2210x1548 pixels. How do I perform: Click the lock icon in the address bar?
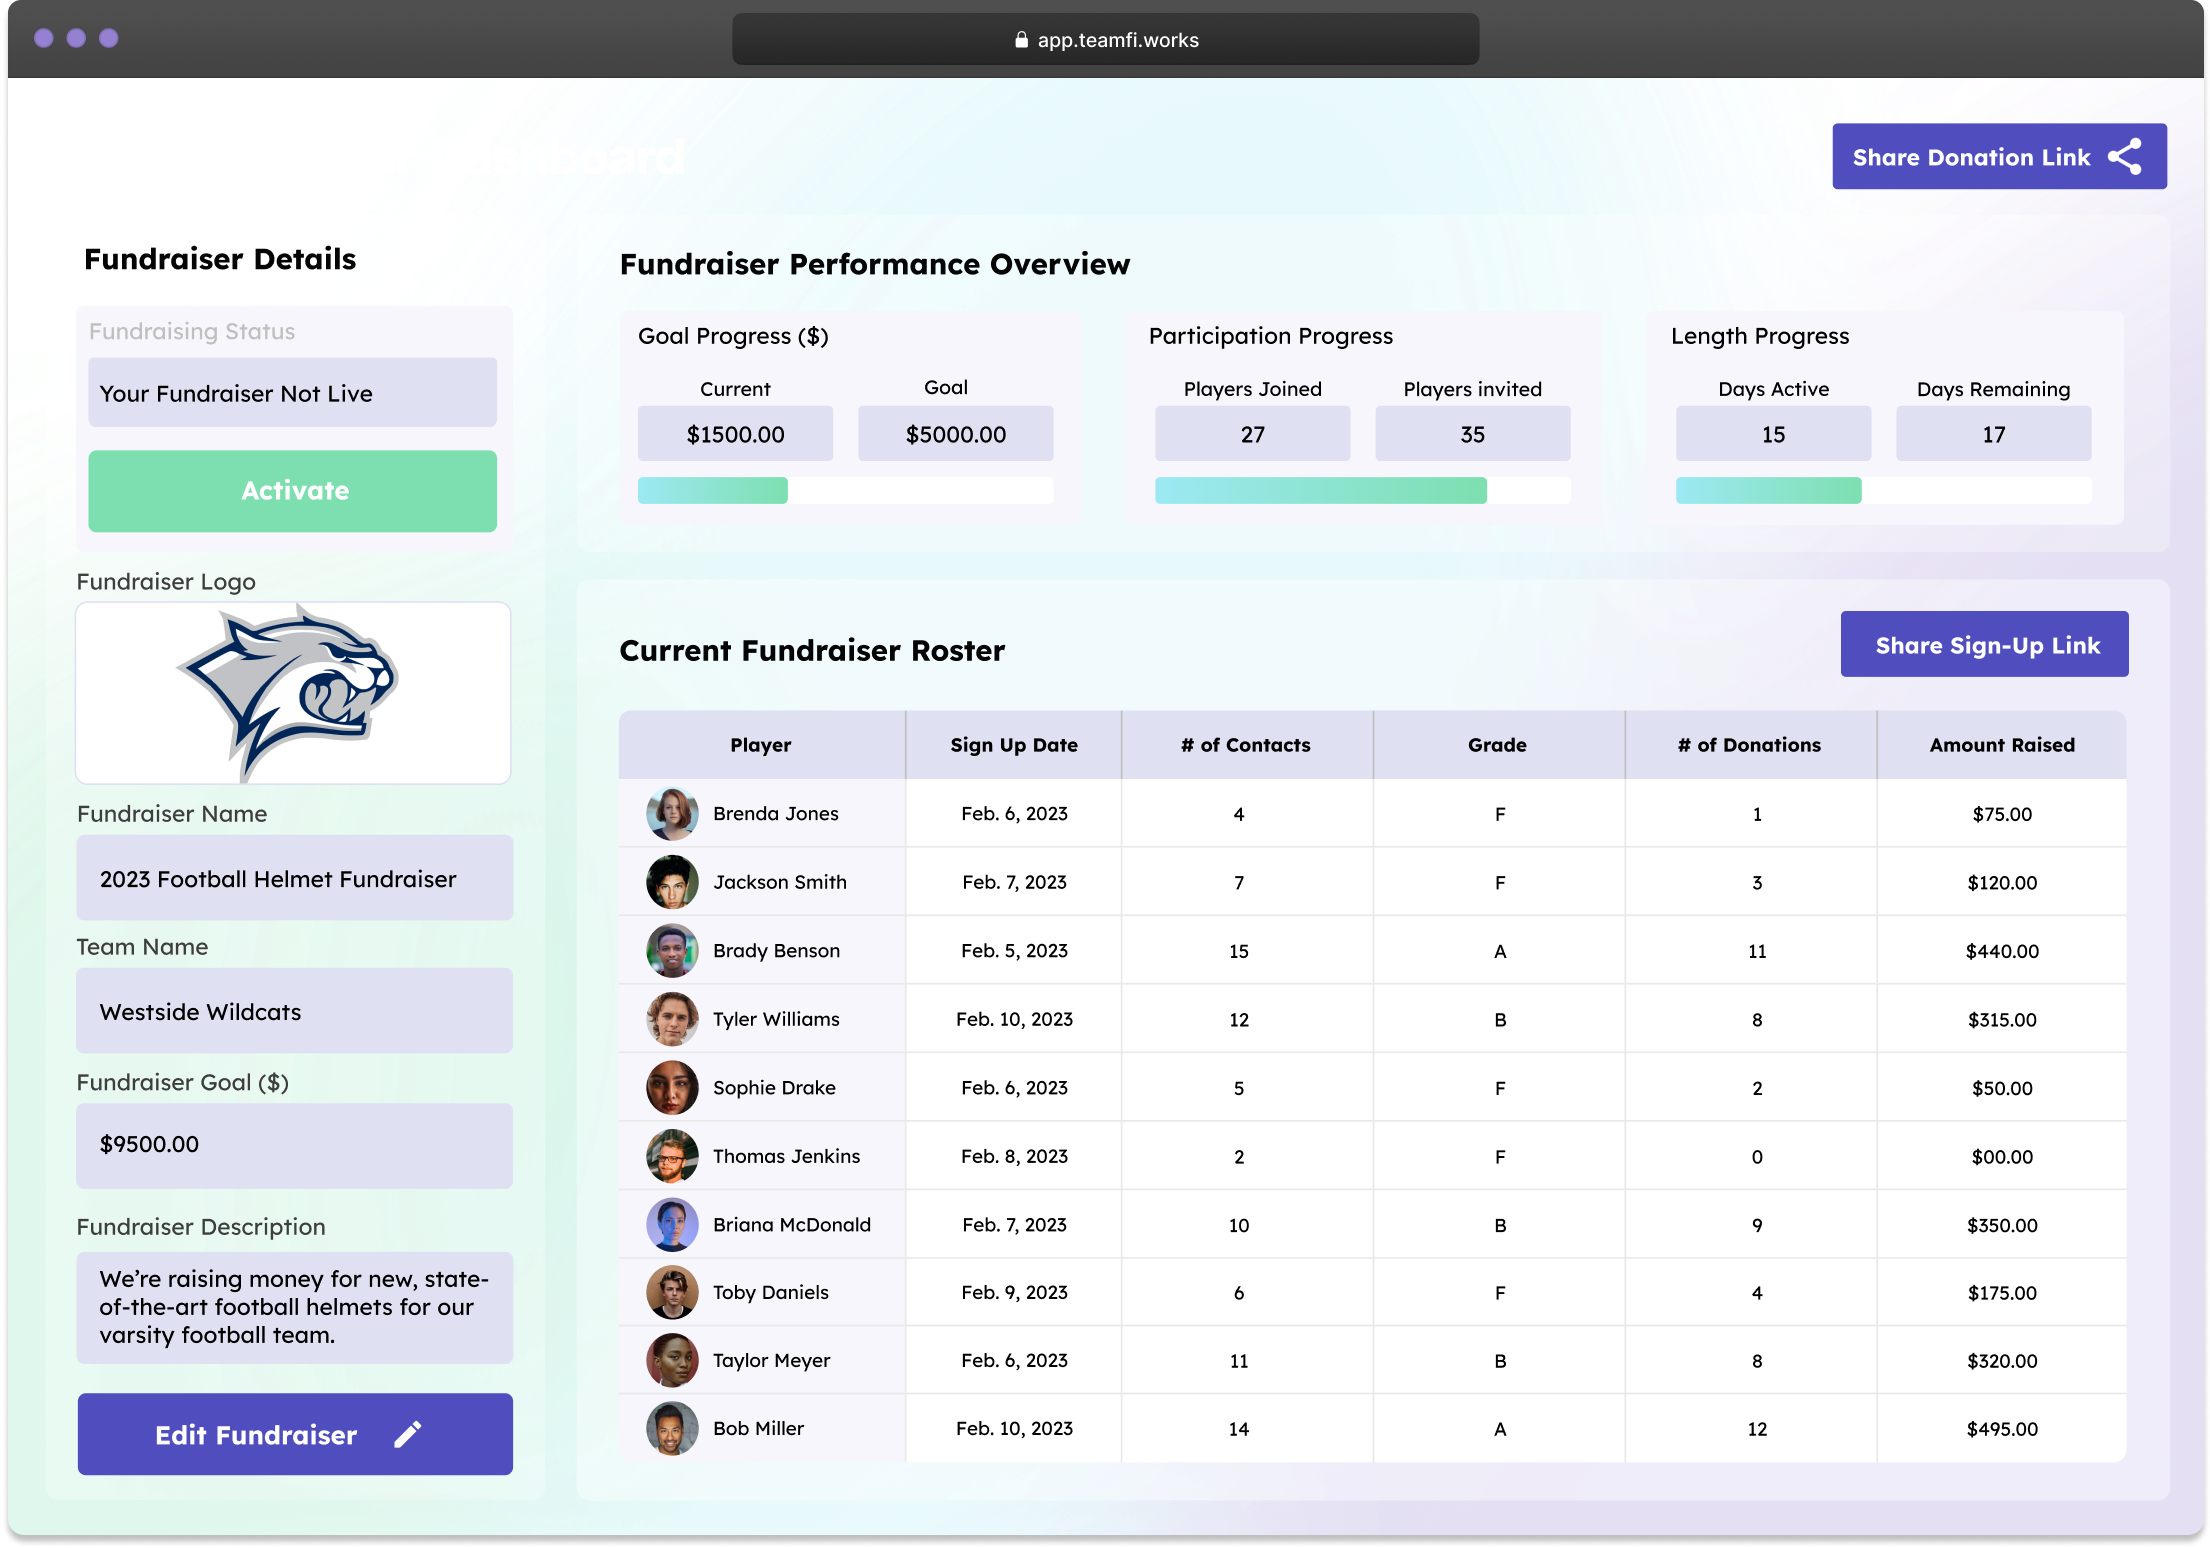click(1021, 39)
